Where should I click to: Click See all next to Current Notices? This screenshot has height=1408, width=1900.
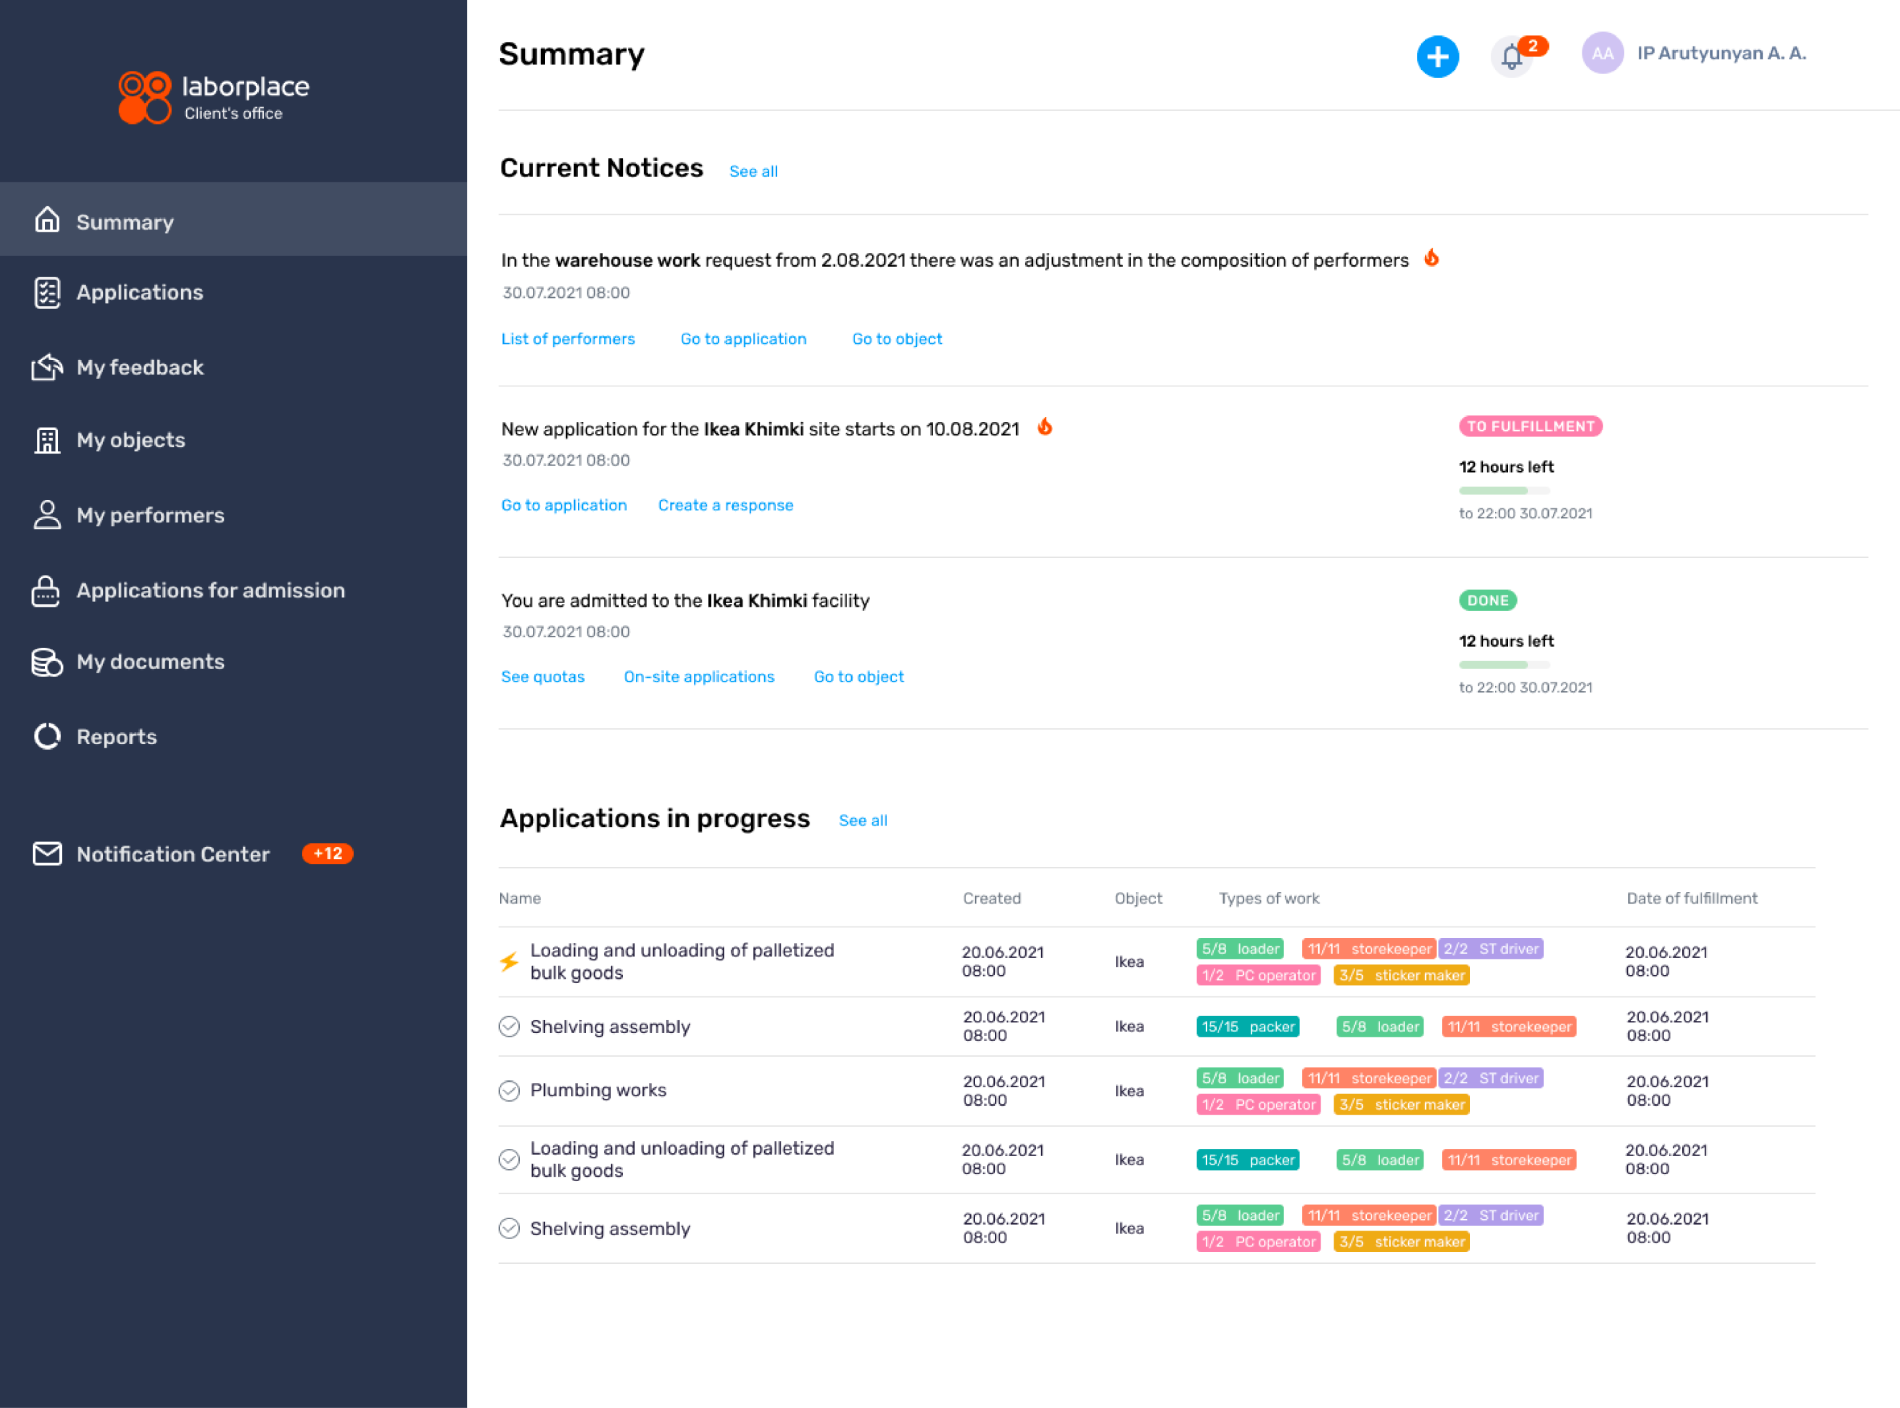tap(753, 172)
